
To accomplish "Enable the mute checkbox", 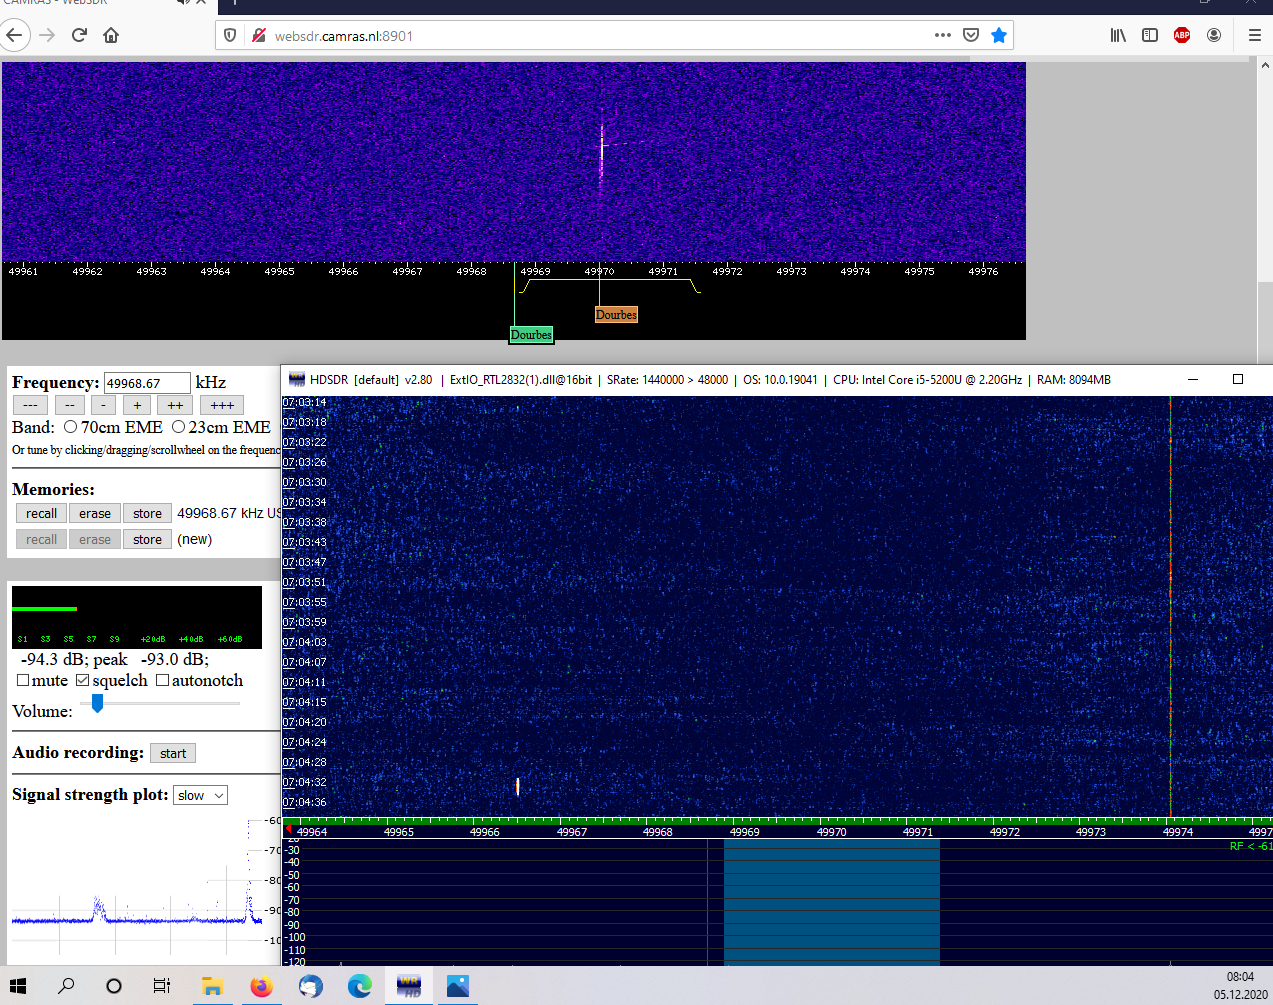I will point(23,680).
